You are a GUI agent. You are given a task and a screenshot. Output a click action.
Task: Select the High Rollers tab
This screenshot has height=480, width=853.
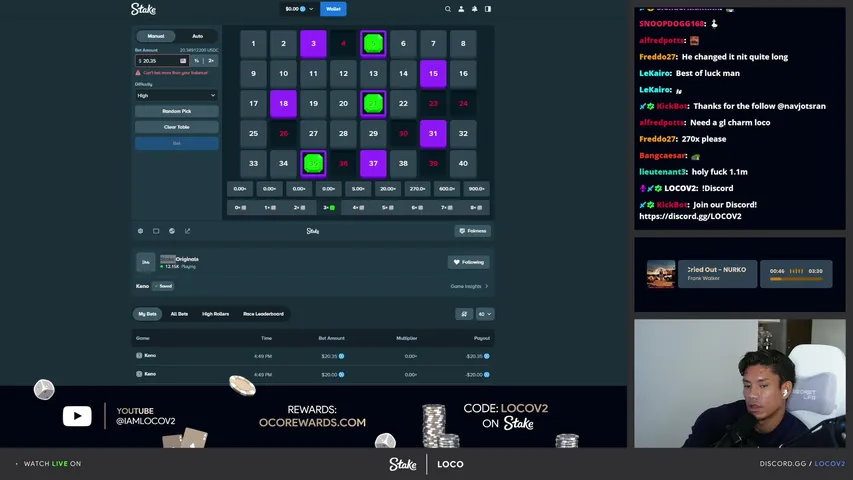pos(215,314)
